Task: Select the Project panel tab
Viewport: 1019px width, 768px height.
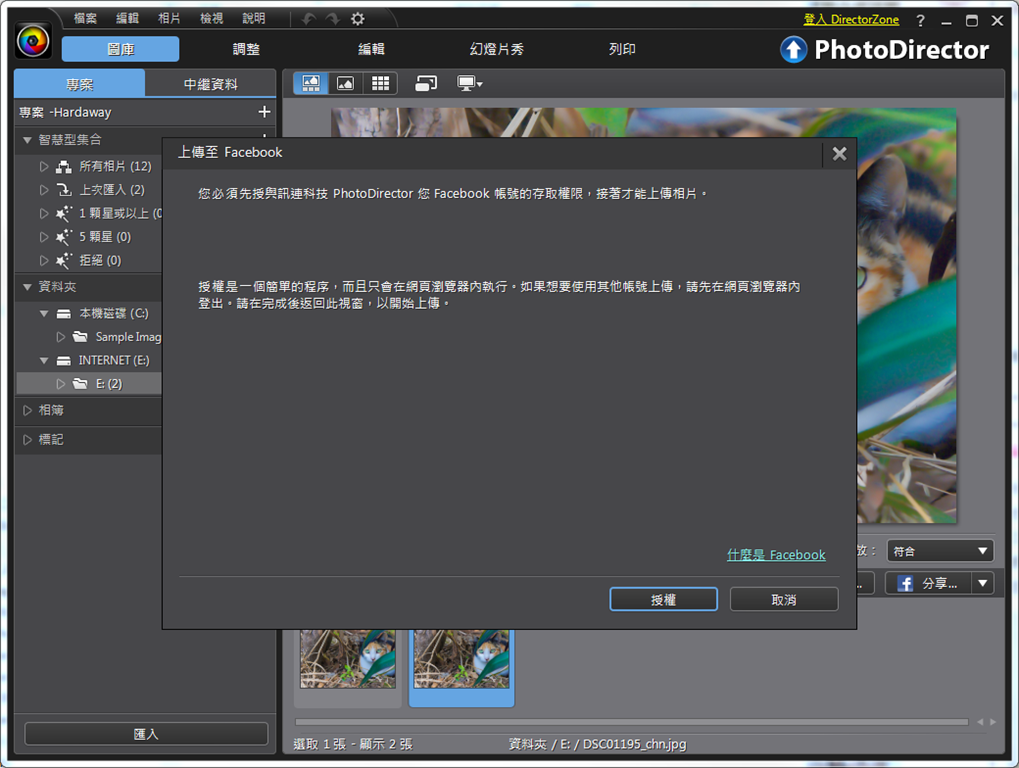Action: tap(79, 84)
